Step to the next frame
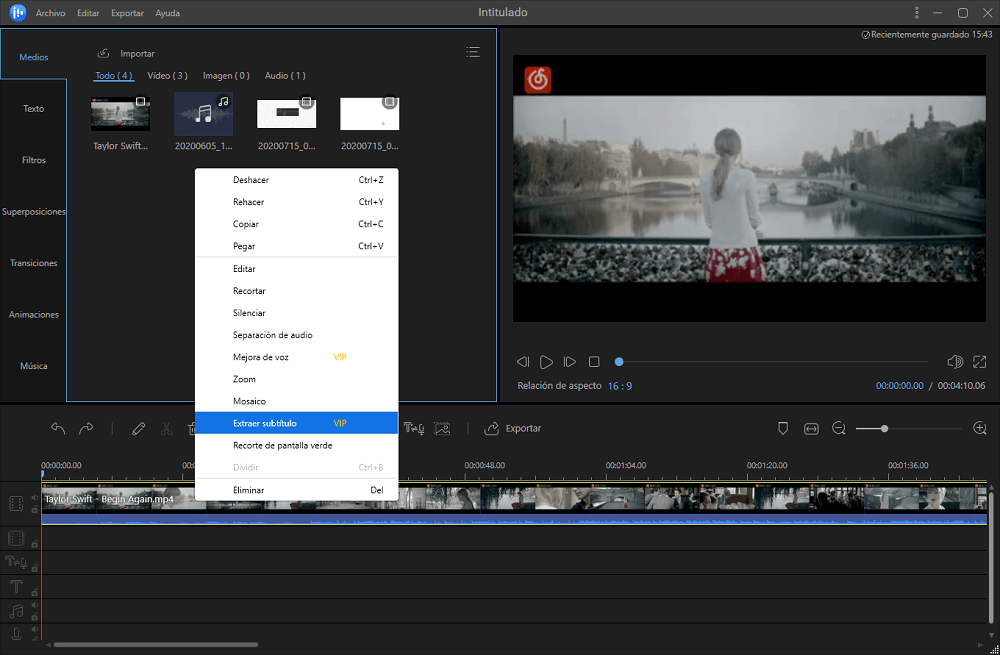The height and width of the screenshot is (655, 1000). [570, 362]
